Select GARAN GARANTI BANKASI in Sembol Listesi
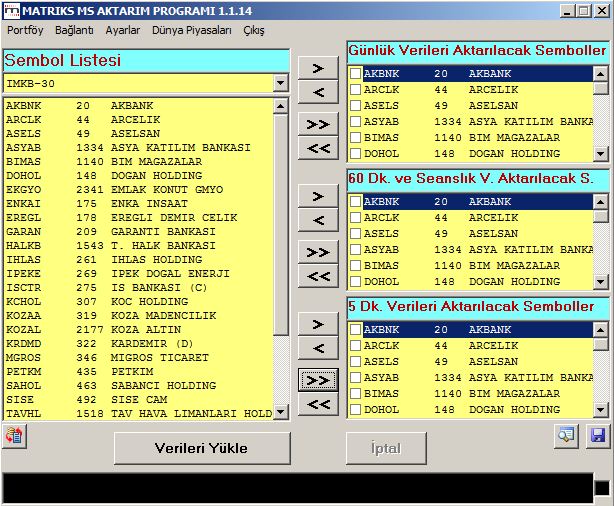The width and height of the screenshot is (614, 506). (x=139, y=231)
